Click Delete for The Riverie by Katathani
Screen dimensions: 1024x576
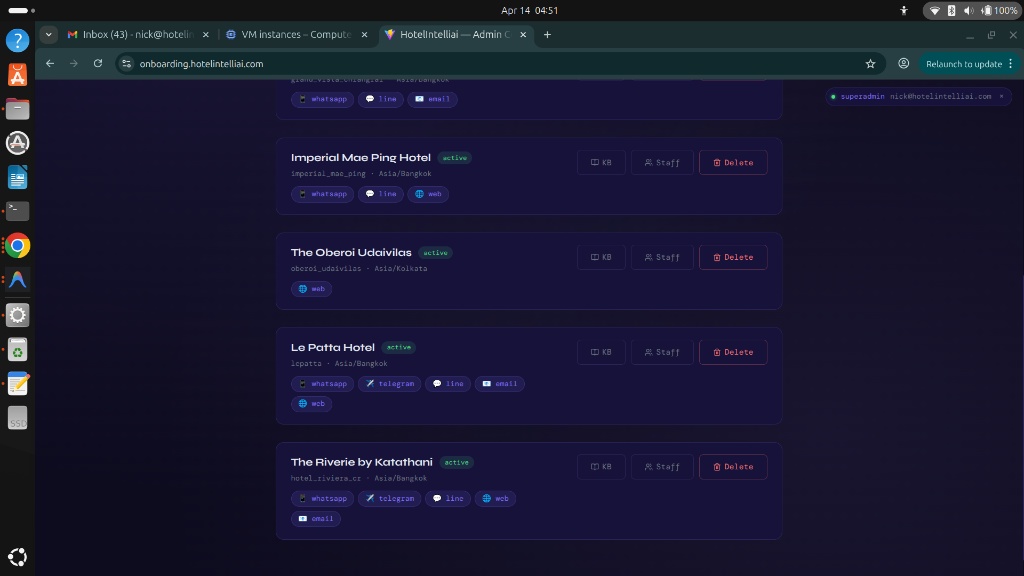point(733,467)
